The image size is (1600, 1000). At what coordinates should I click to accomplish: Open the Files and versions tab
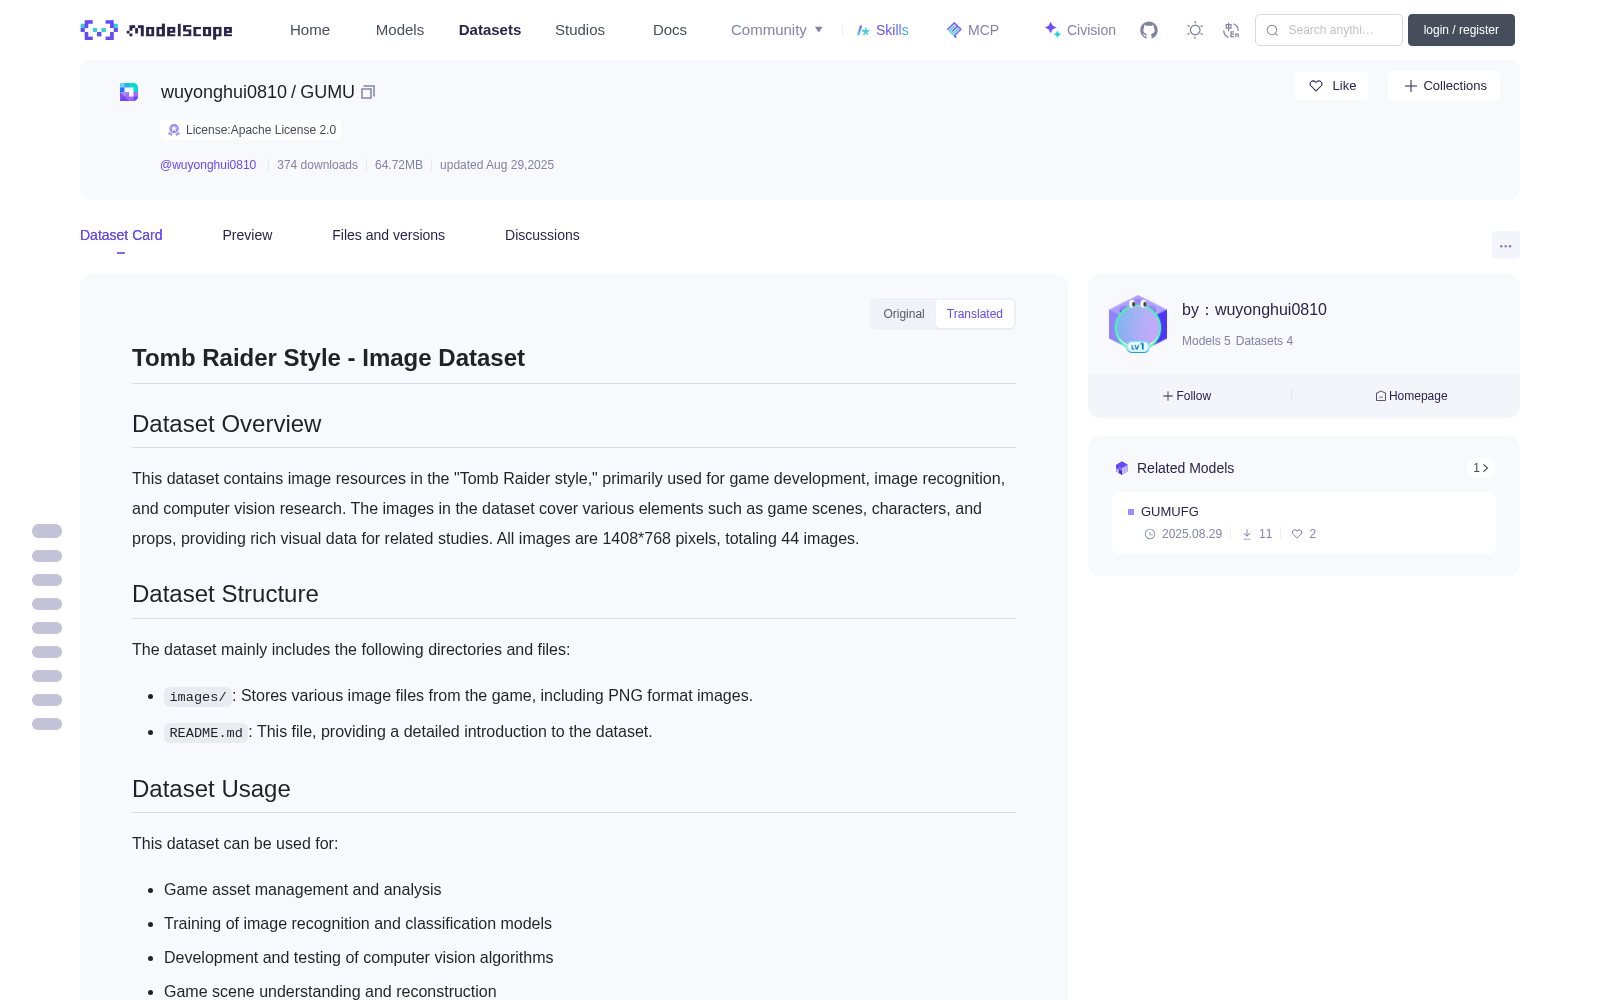click(x=388, y=235)
